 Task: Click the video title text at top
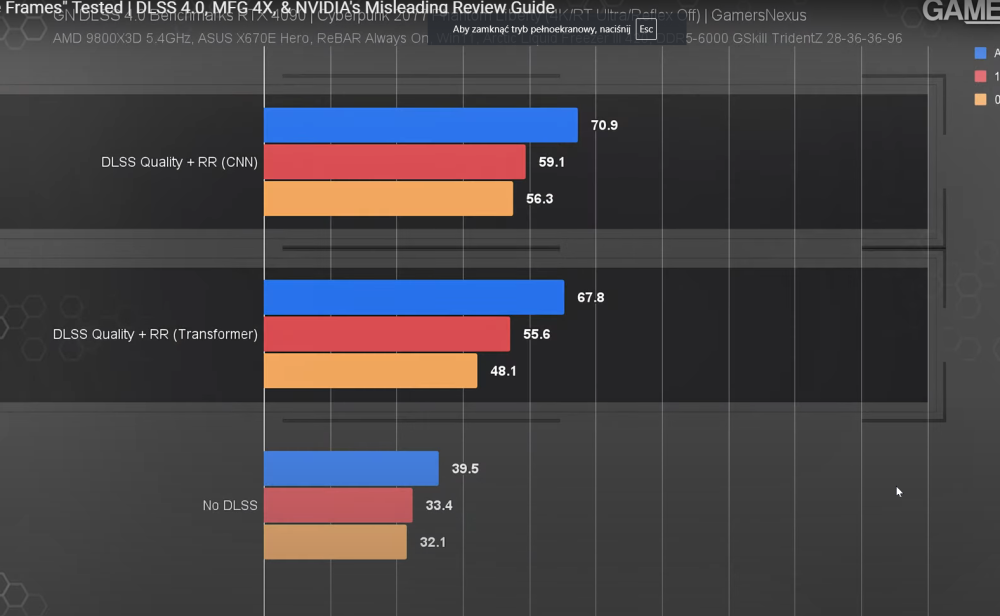[277, 8]
